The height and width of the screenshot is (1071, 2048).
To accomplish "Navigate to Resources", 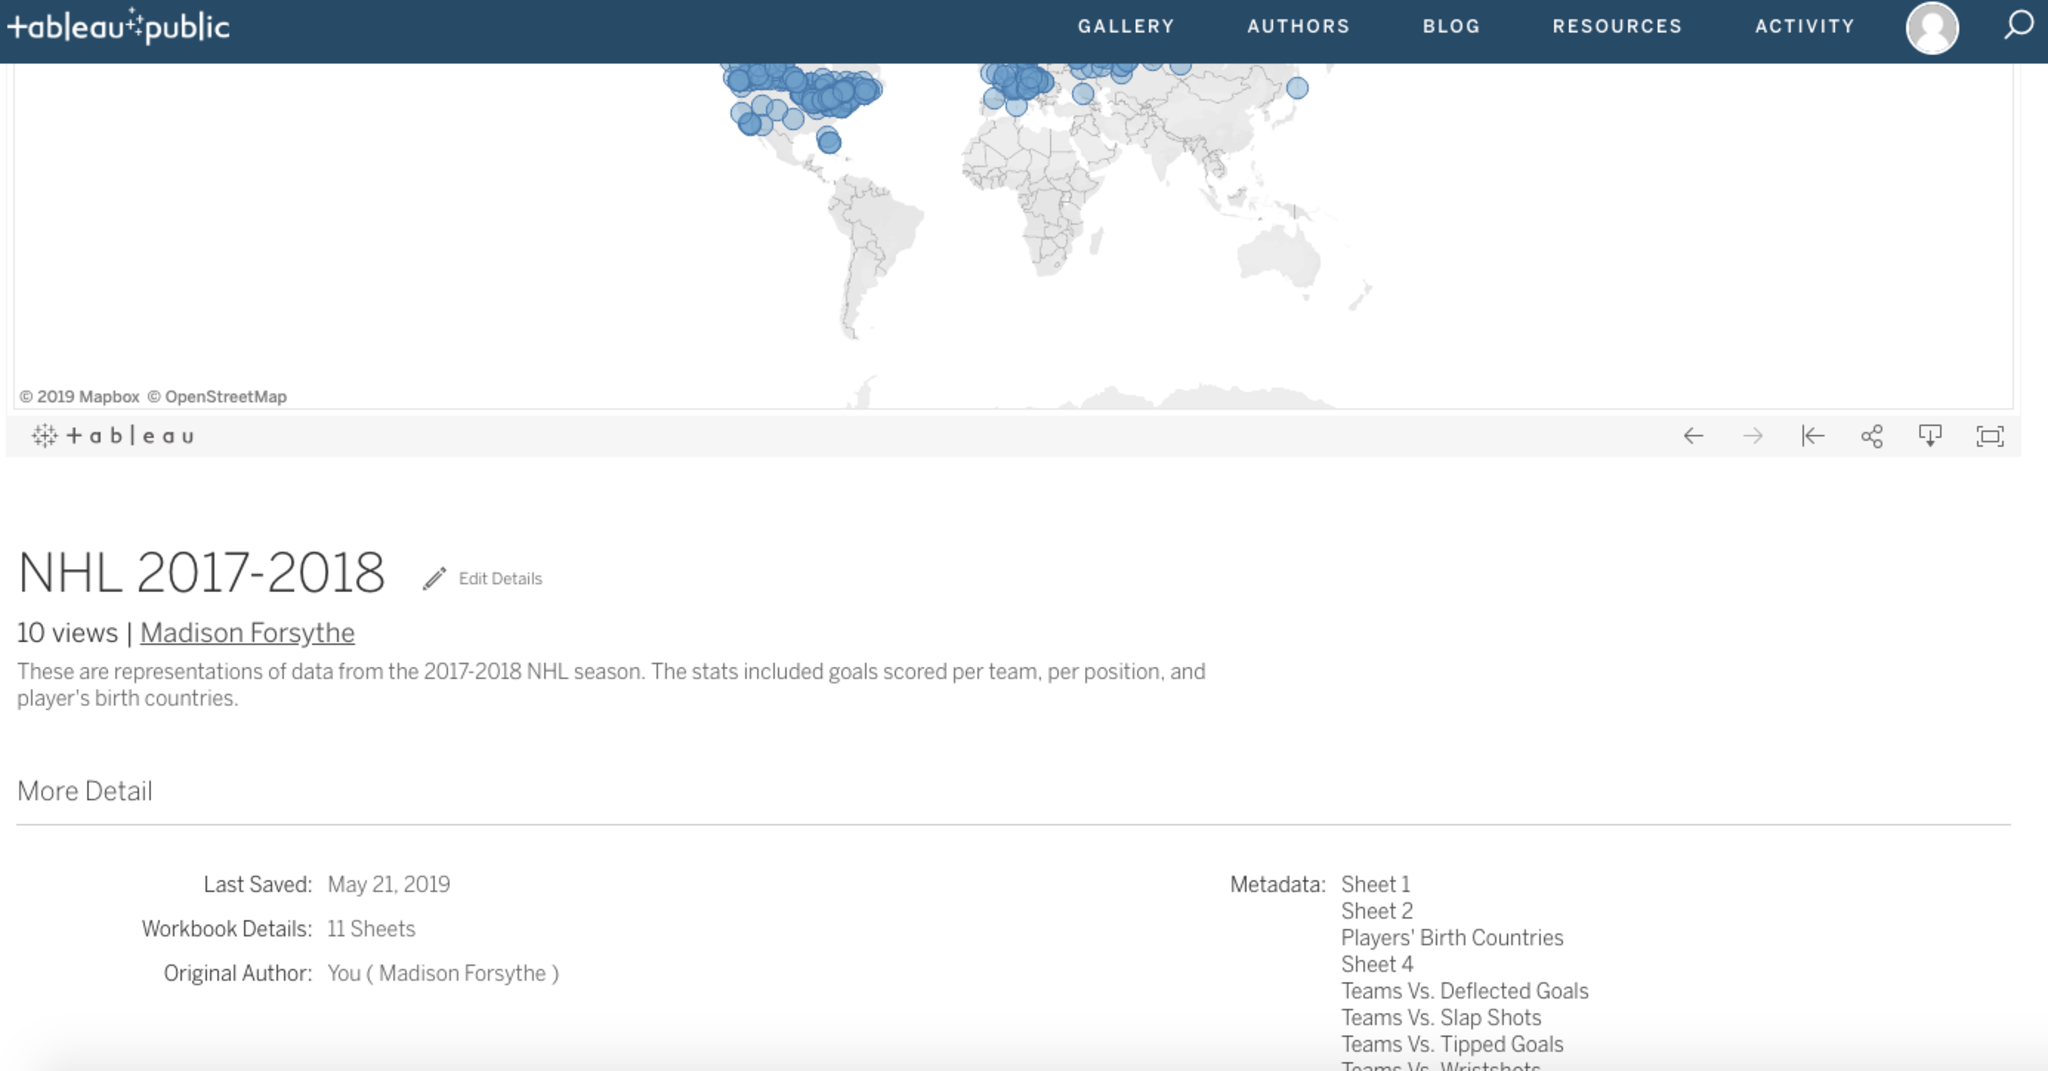I will point(1617,26).
